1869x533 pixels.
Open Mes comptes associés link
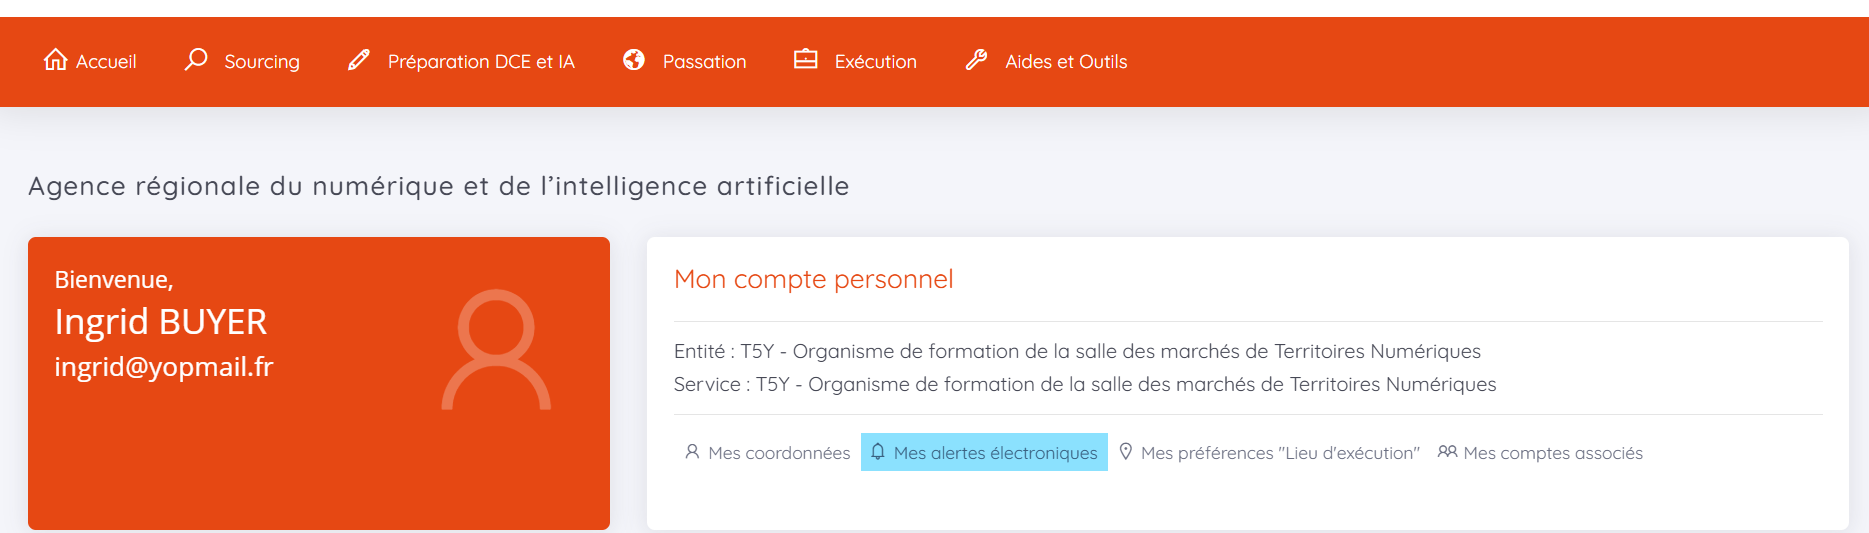pos(1552,453)
